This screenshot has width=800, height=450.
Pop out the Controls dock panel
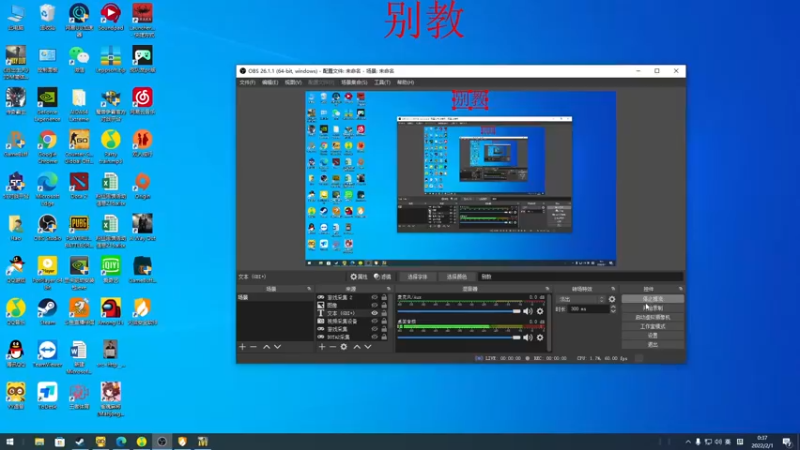click(x=680, y=289)
